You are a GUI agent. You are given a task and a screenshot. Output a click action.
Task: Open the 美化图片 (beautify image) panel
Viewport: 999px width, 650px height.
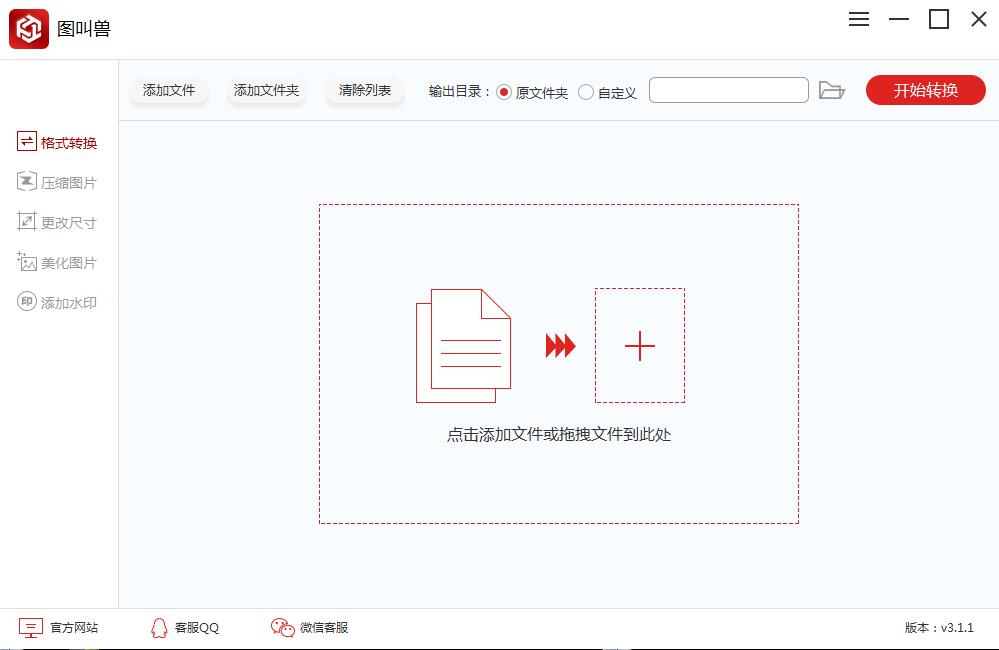[x=57, y=262]
